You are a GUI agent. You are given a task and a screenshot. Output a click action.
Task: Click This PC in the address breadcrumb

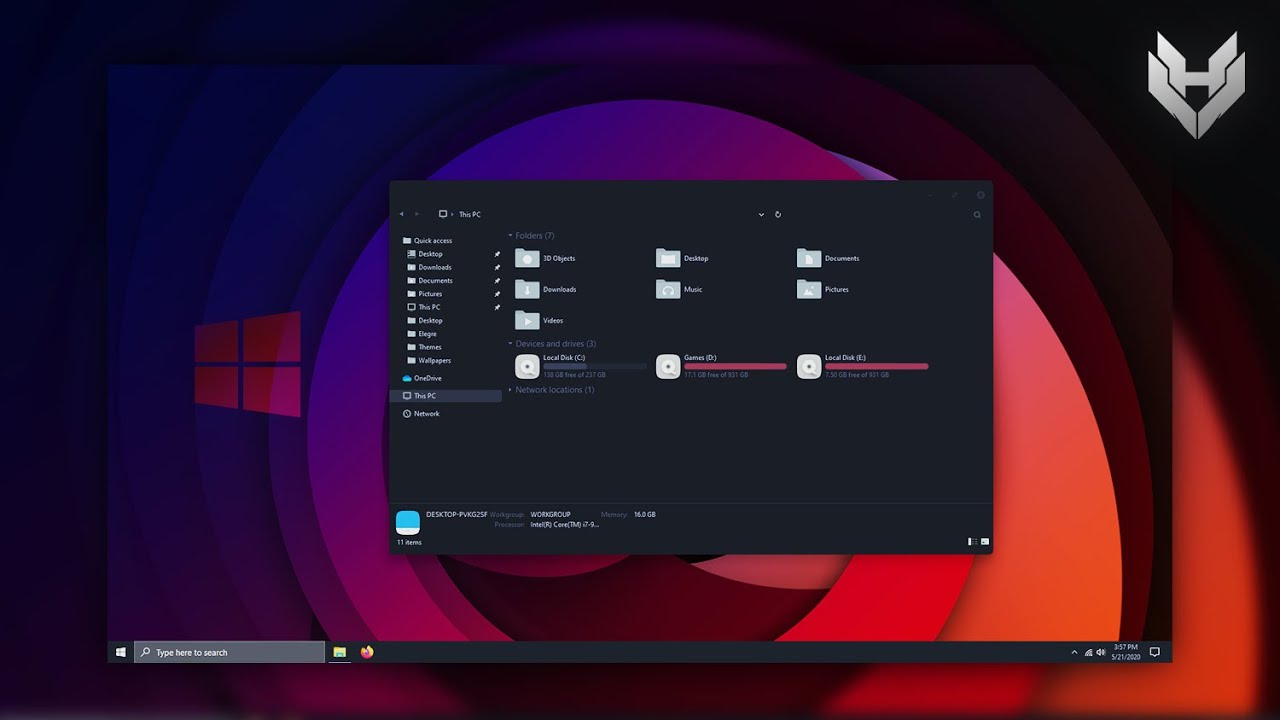[x=470, y=214]
